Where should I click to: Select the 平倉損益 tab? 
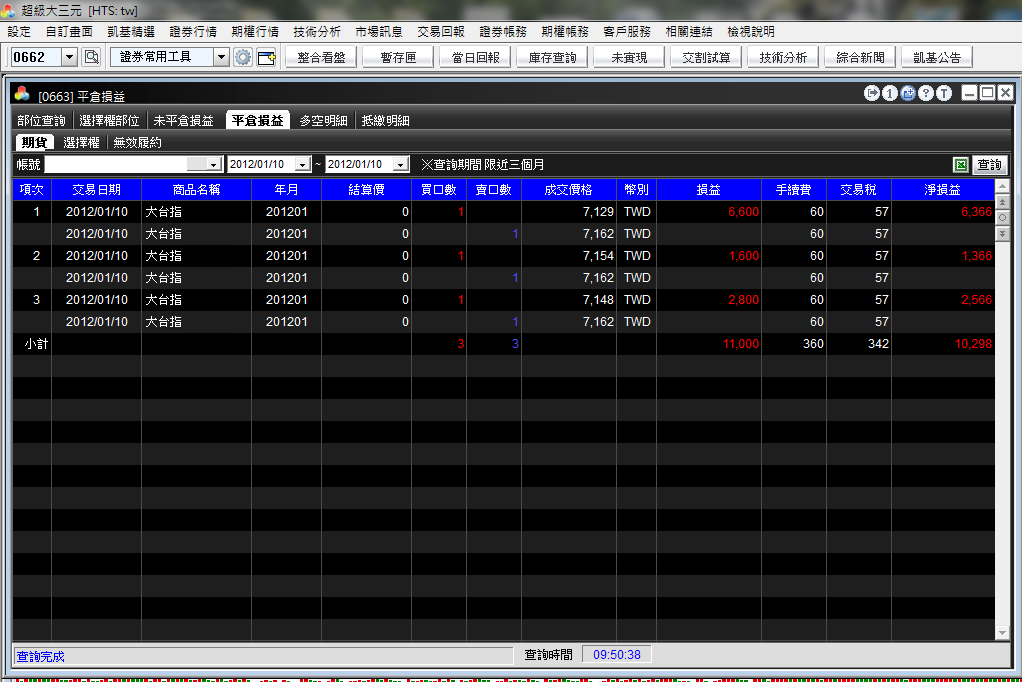point(258,121)
